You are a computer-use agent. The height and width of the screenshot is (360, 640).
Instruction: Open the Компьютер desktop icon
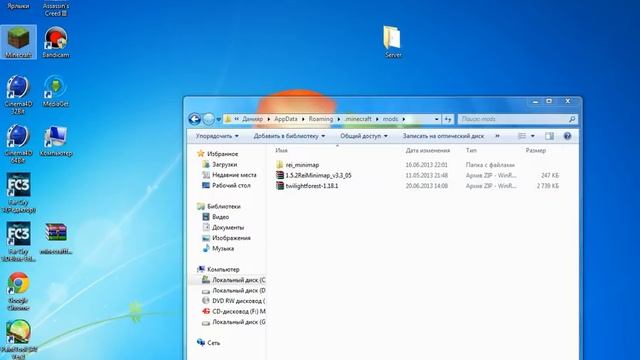pos(56,141)
